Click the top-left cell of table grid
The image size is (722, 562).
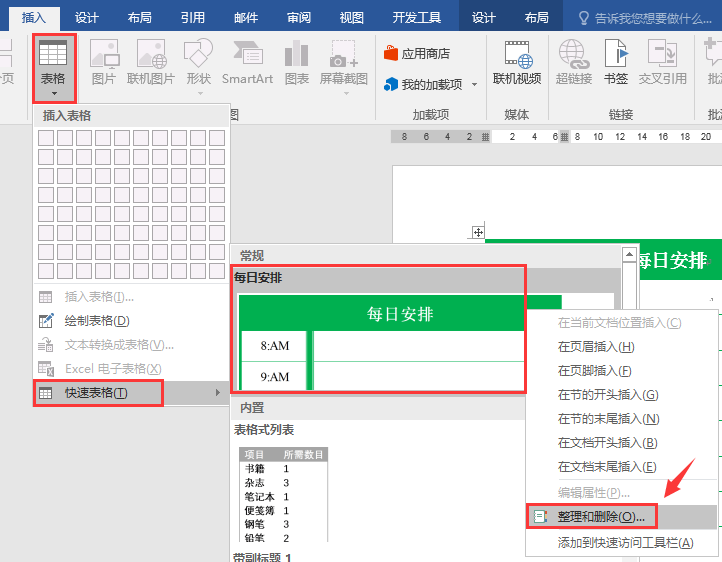click(46, 138)
